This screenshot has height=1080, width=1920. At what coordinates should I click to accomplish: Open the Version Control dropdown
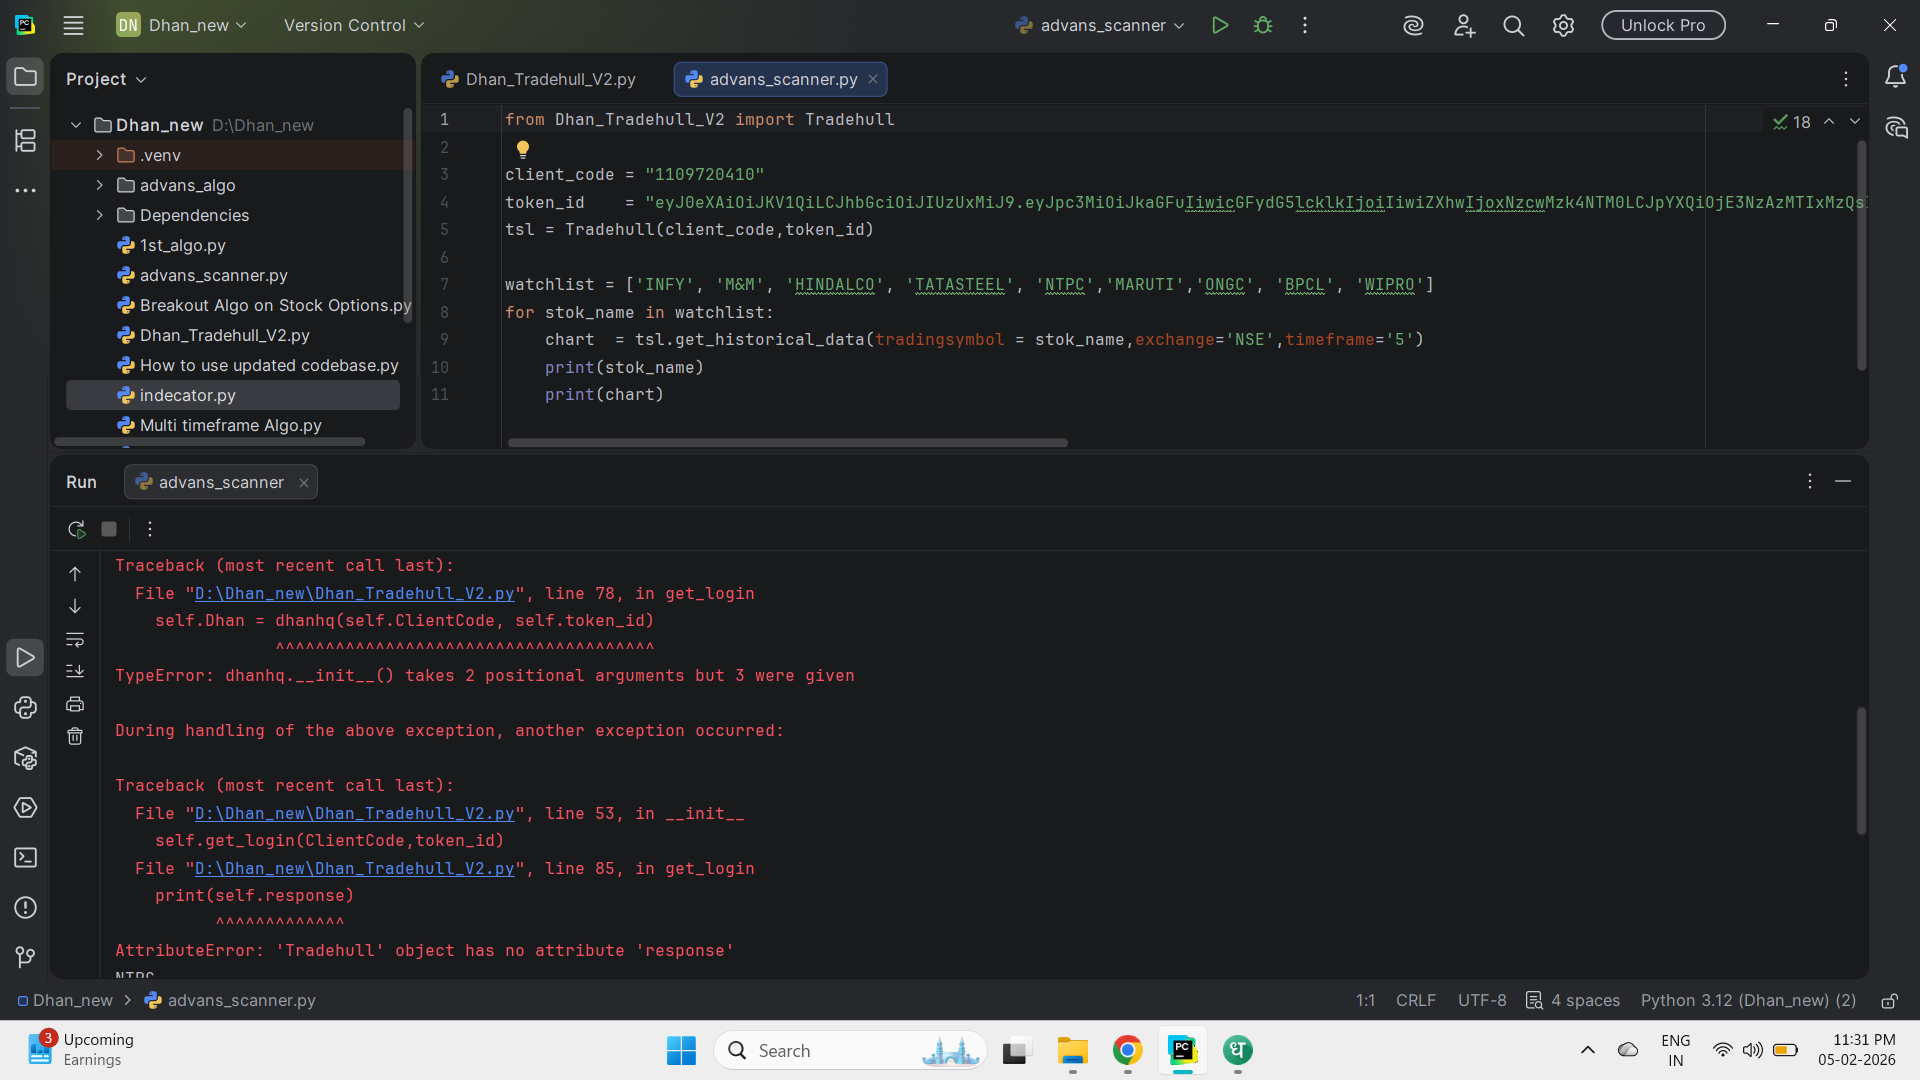click(x=354, y=25)
